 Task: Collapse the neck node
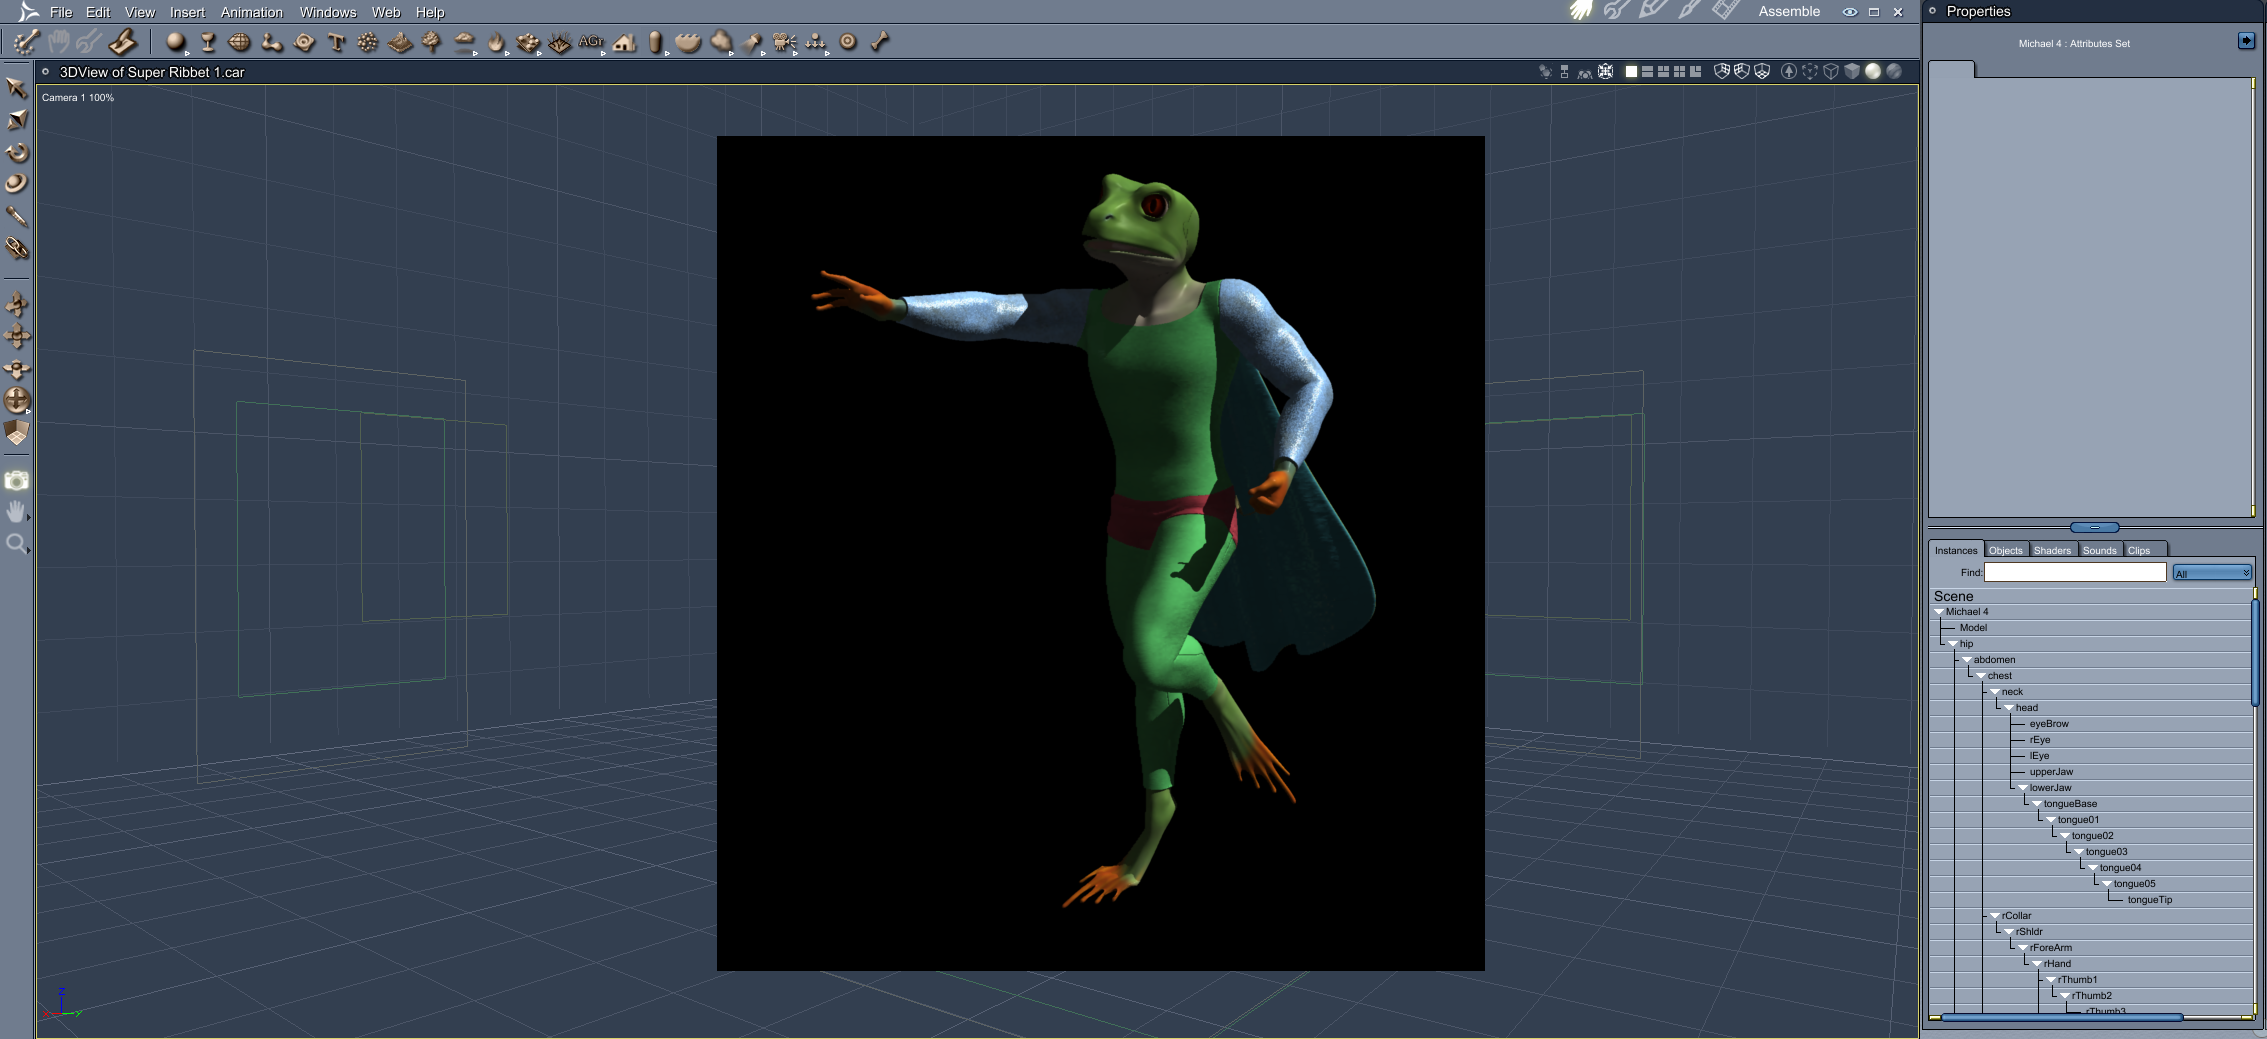1995,692
